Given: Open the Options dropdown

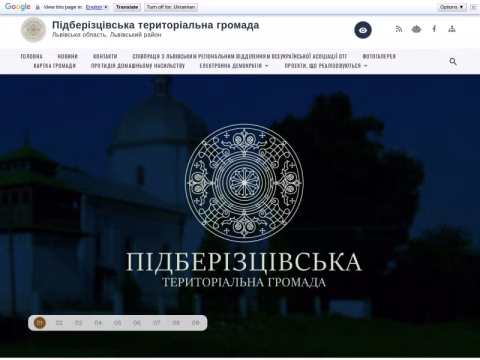Looking at the screenshot, I should tap(452, 7).
